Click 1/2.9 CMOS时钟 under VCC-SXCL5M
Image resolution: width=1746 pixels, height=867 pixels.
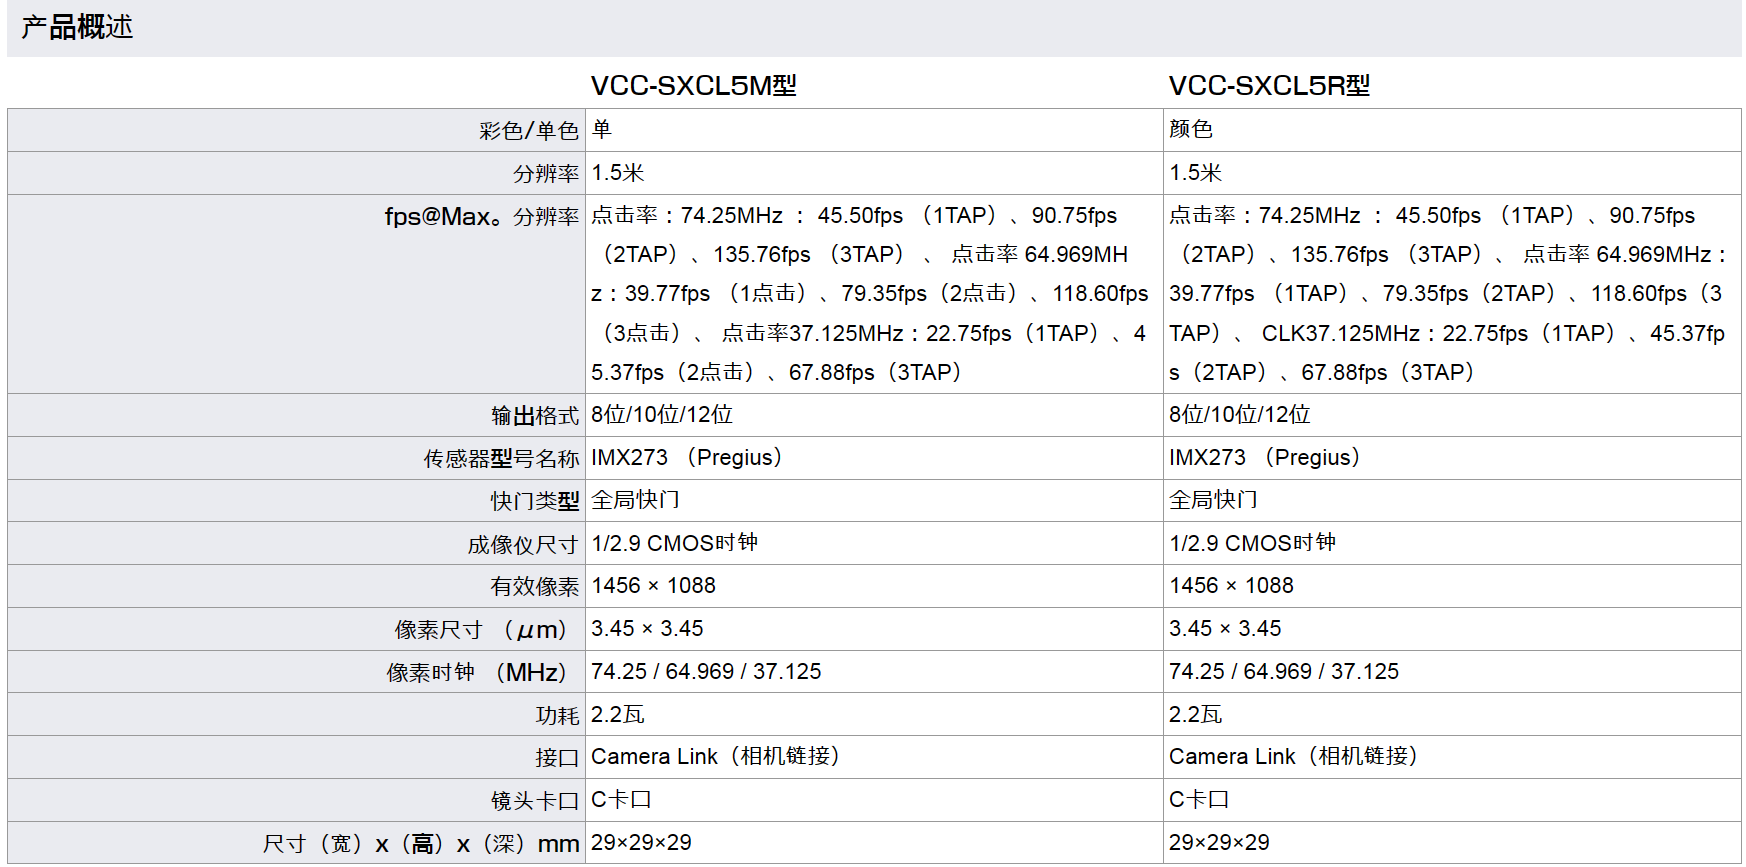675,543
